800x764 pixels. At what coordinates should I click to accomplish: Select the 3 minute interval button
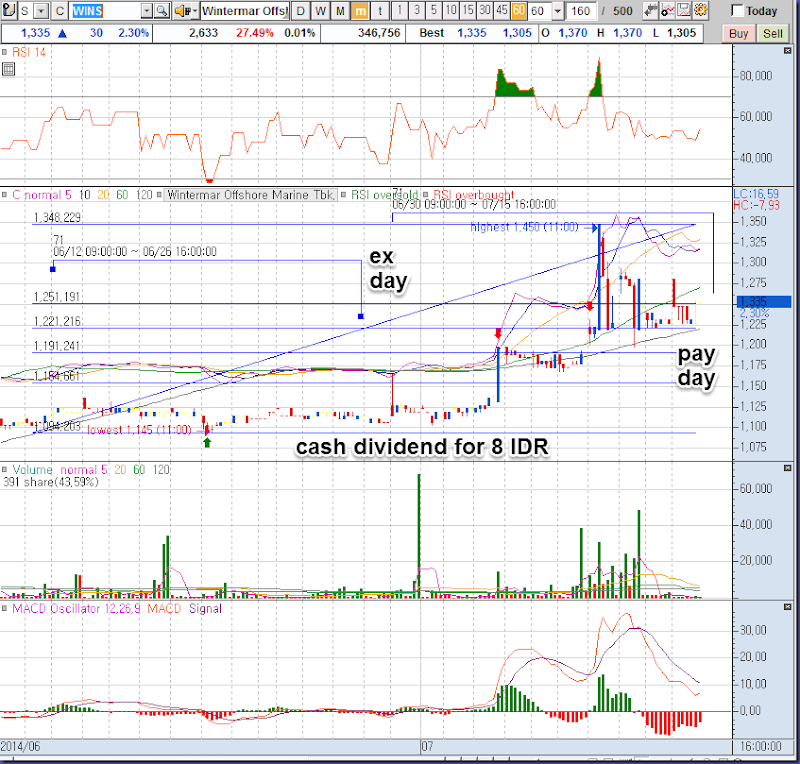417,11
